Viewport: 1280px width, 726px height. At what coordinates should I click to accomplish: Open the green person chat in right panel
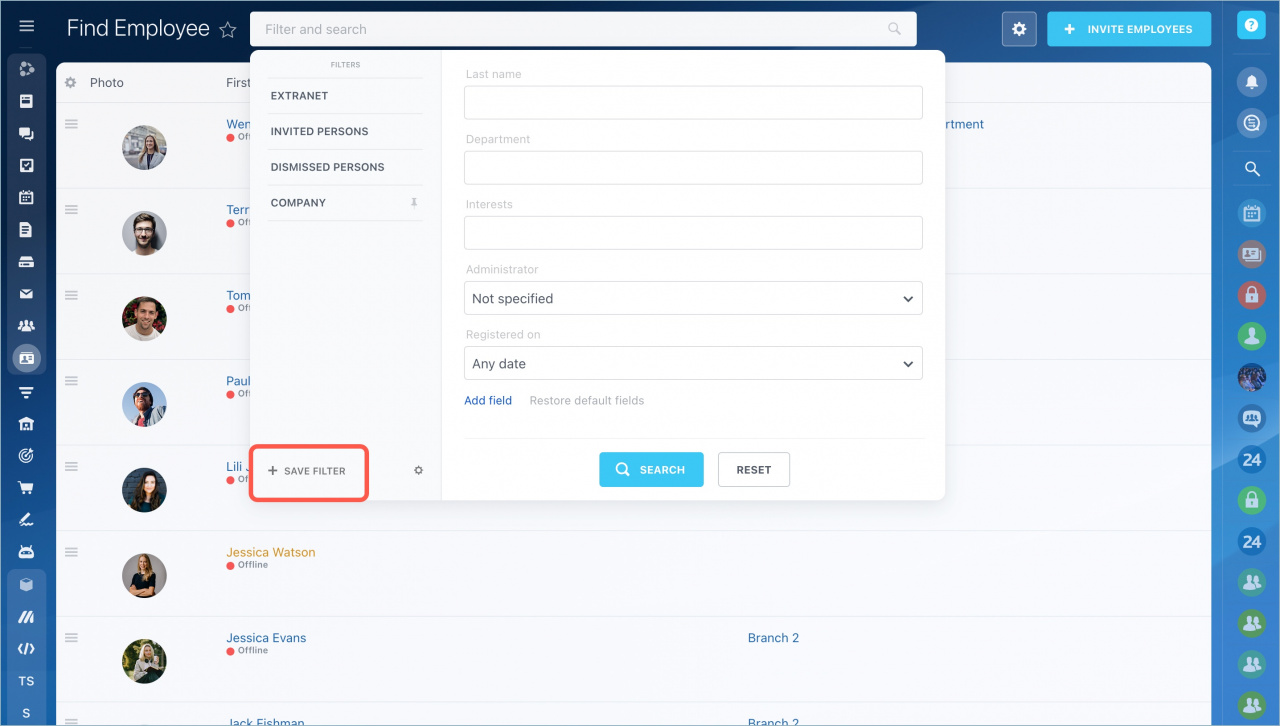click(1251, 335)
